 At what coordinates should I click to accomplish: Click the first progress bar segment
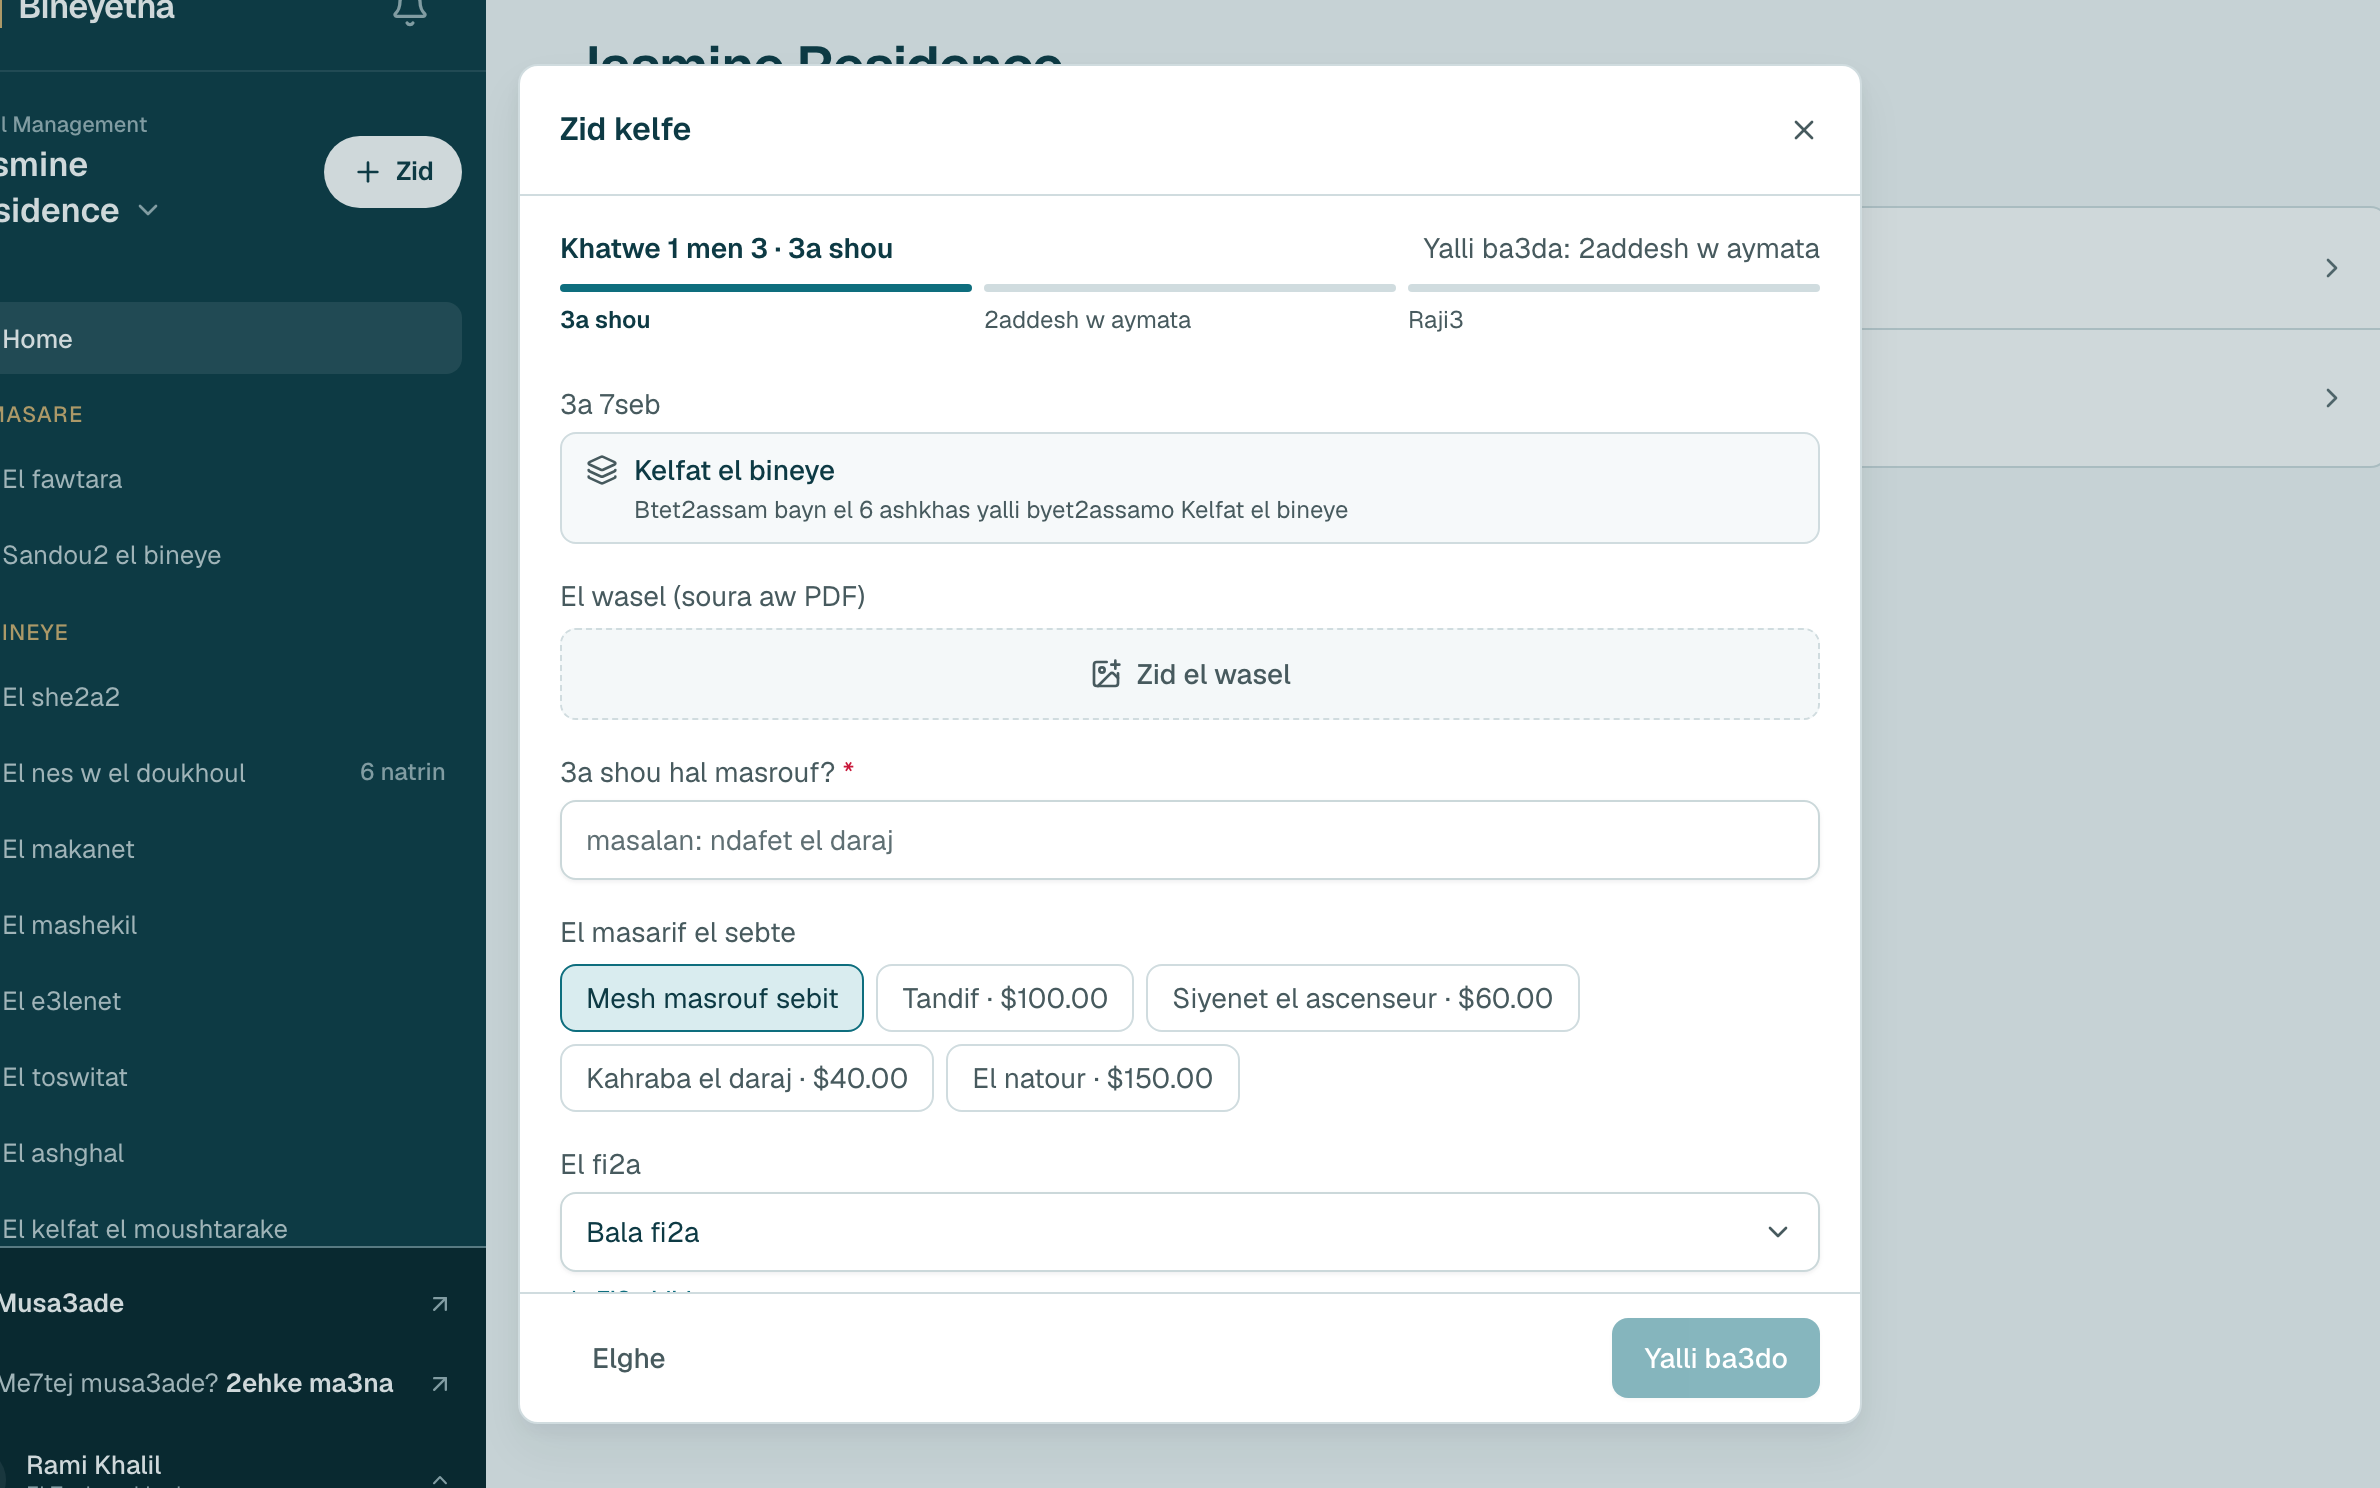(765, 288)
